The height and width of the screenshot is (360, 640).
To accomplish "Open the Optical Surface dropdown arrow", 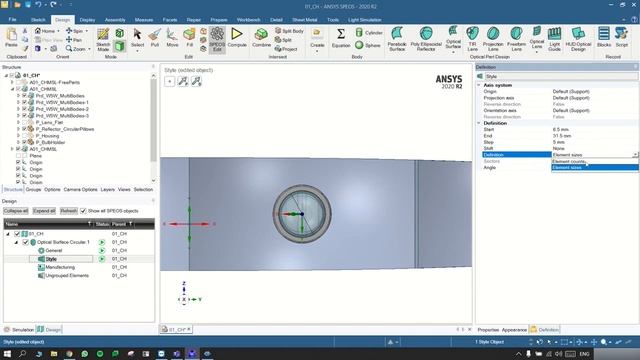I will pos(453,52).
